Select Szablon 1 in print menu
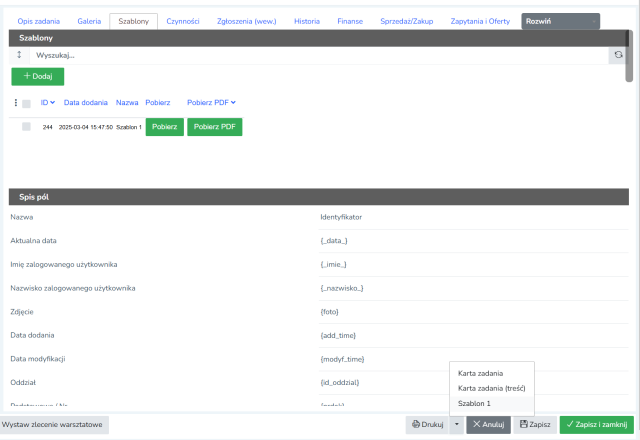 (x=492, y=403)
